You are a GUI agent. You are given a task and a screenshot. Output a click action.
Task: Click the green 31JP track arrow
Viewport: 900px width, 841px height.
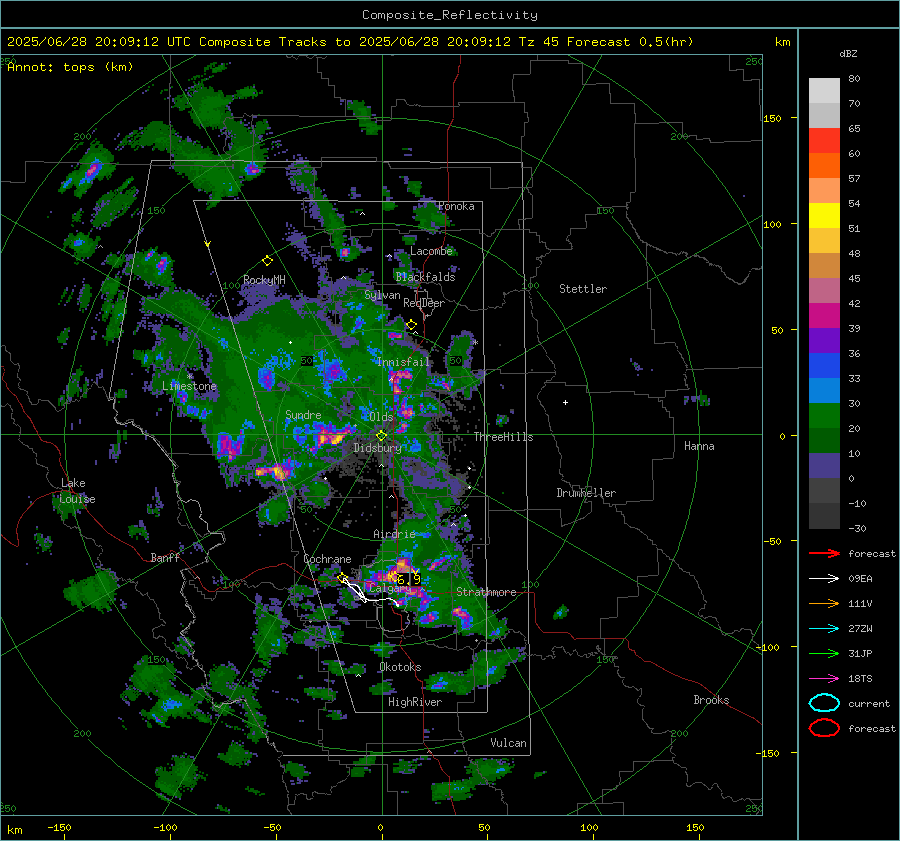point(824,653)
